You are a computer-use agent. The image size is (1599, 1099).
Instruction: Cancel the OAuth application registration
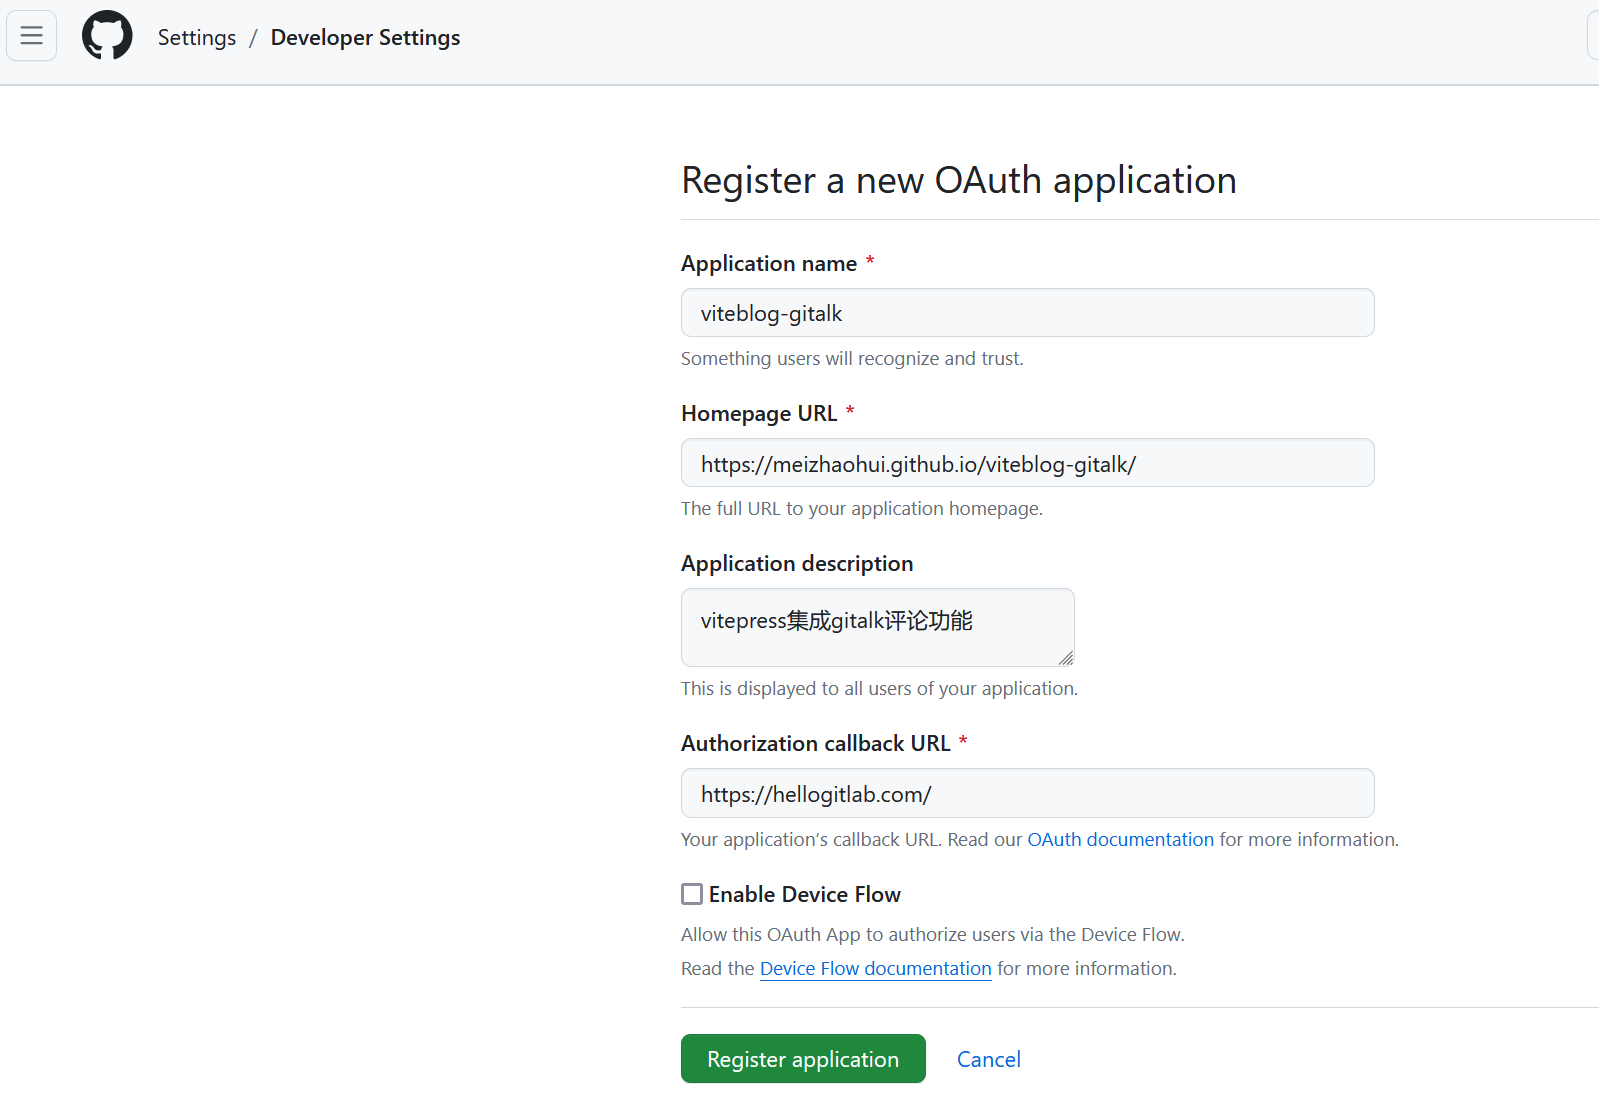tap(988, 1060)
